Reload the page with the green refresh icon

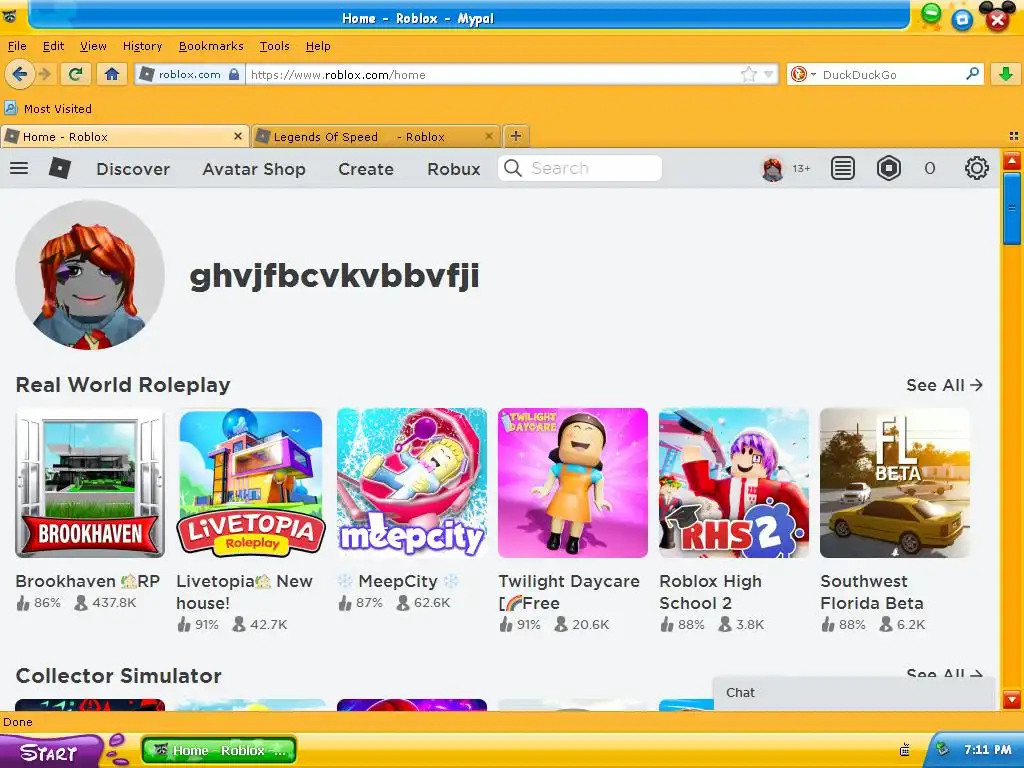(x=76, y=74)
